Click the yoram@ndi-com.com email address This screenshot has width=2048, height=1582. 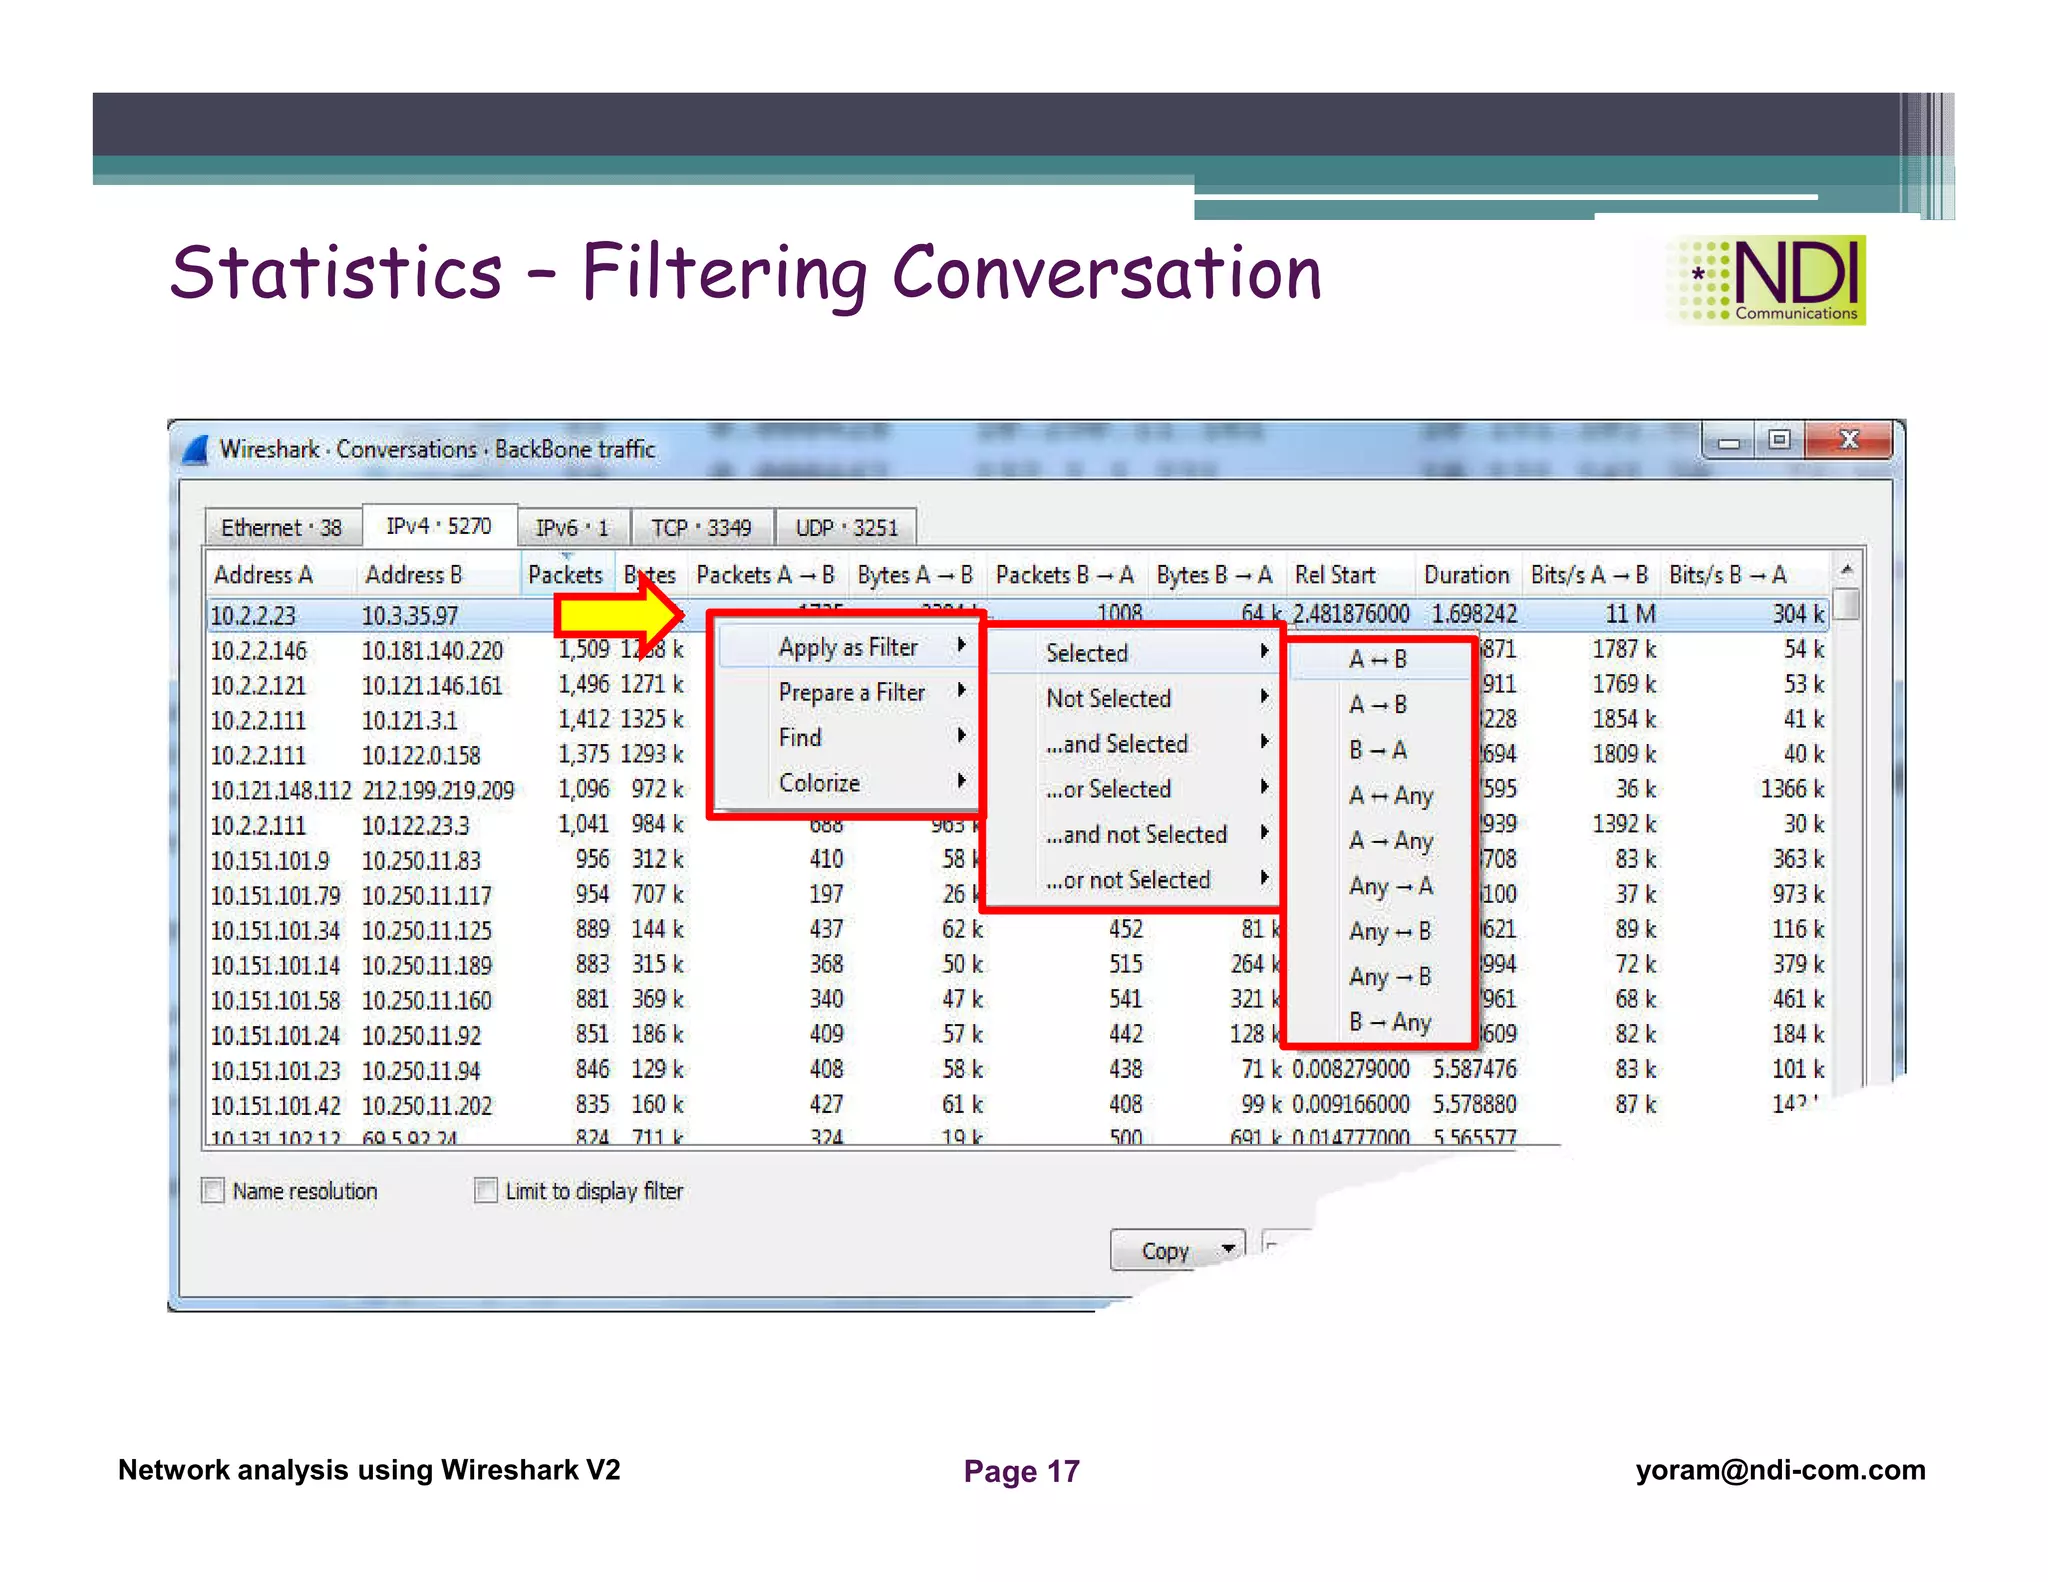(1780, 1469)
